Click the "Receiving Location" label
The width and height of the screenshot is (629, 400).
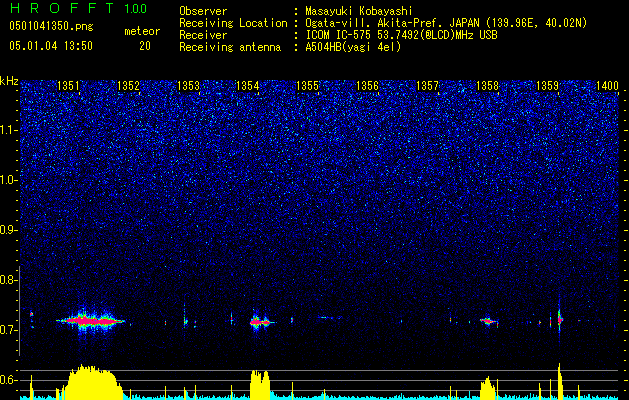pyautogui.click(x=233, y=23)
